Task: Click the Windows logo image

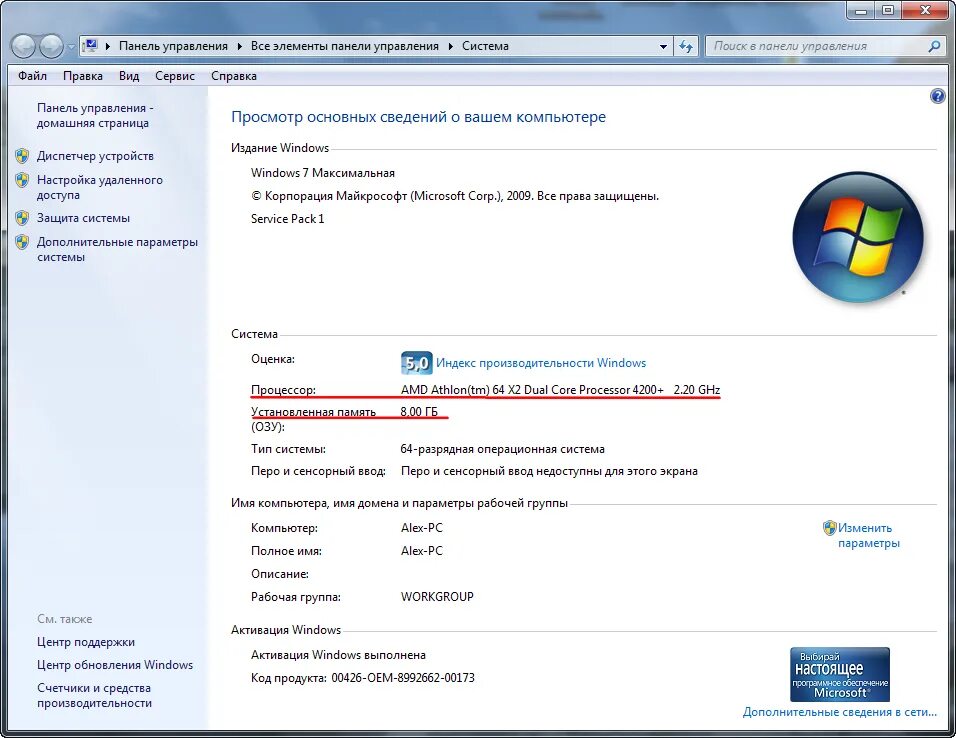Action: (x=858, y=237)
